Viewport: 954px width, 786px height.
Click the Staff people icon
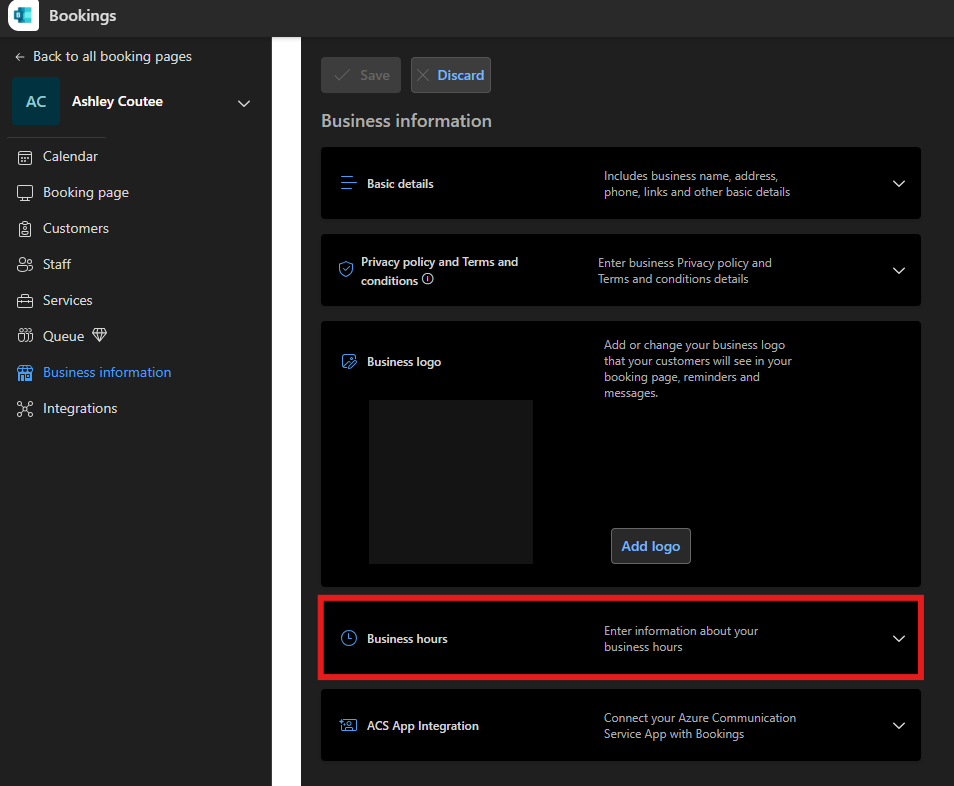pyautogui.click(x=25, y=265)
